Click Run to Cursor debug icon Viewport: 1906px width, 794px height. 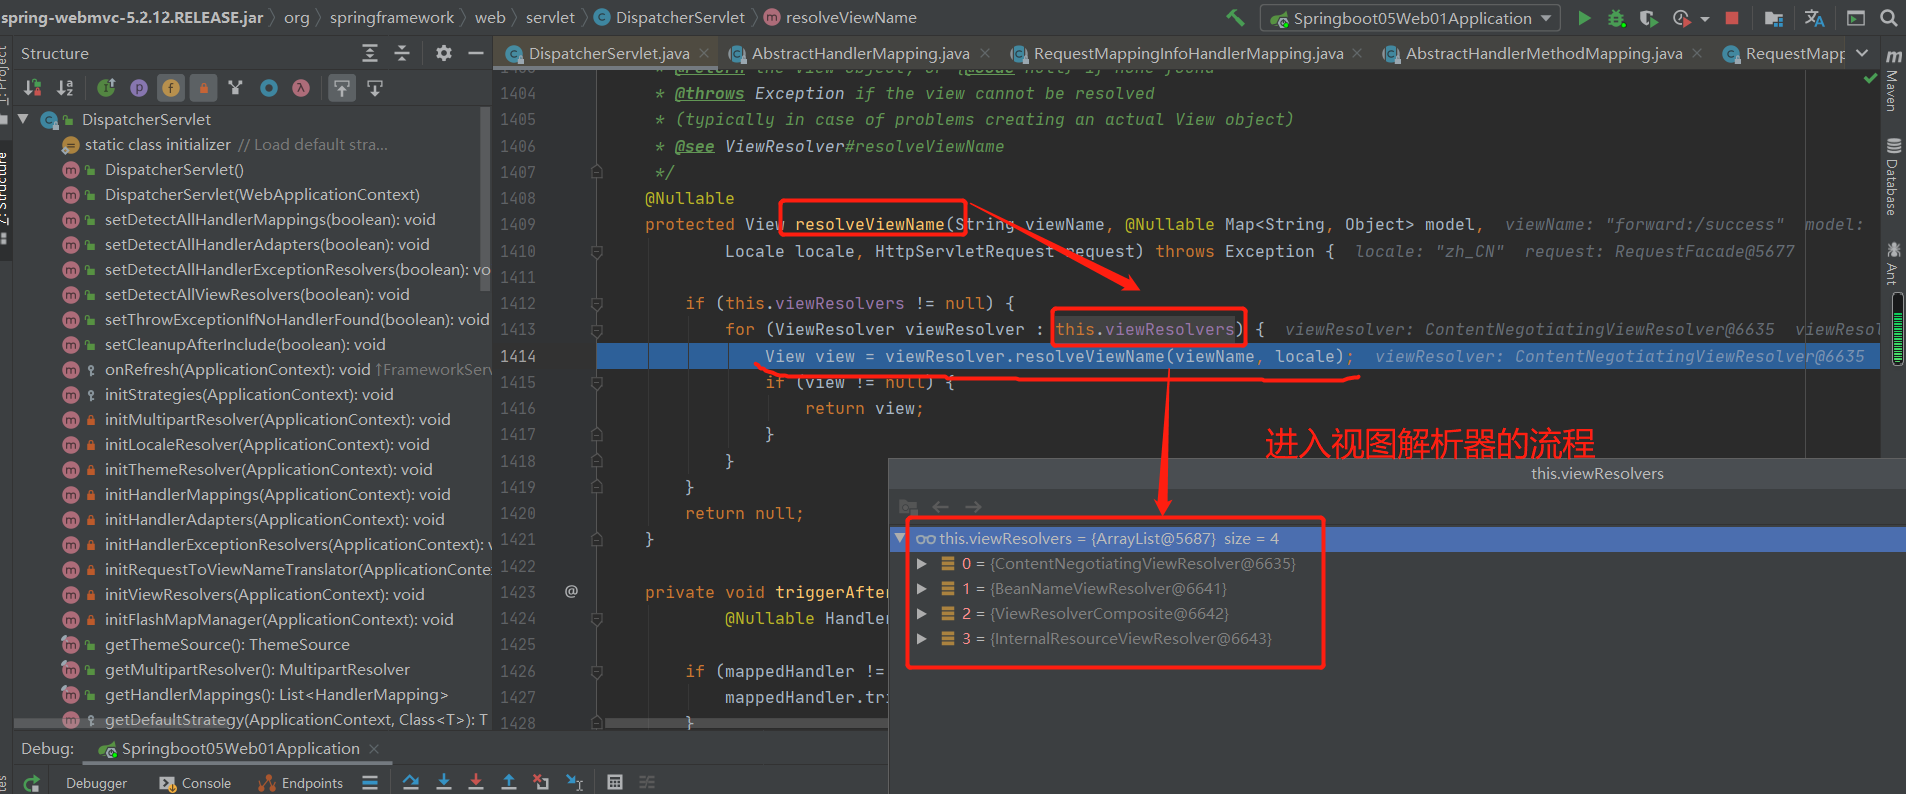pyautogui.click(x=574, y=782)
